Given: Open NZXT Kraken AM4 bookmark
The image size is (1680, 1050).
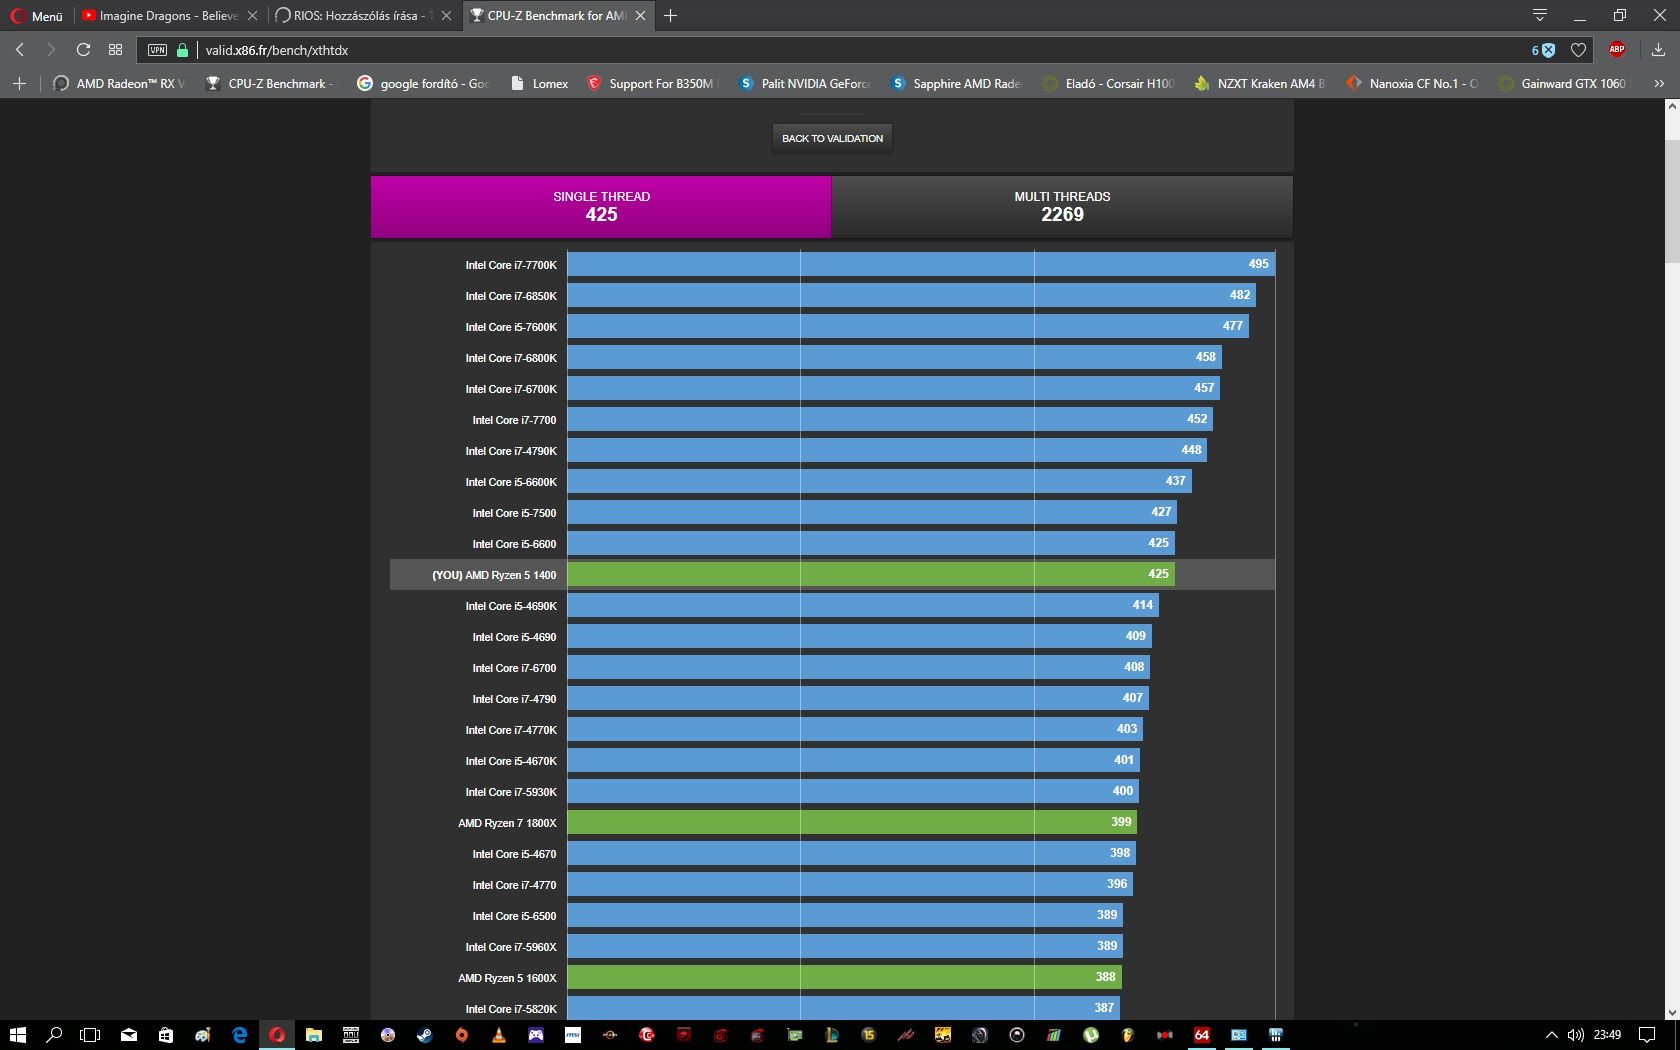Looking at the screenshot, I should click(x=1260, y=84).
